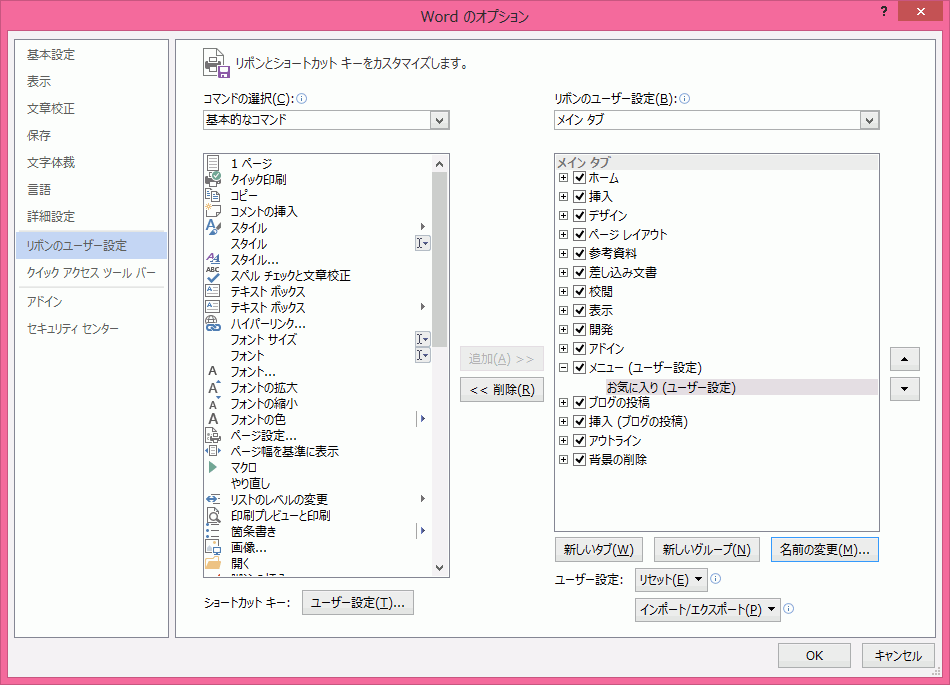Click the 開く folder icon
This screenshot has width=950, height=685.
click(213, 563)
